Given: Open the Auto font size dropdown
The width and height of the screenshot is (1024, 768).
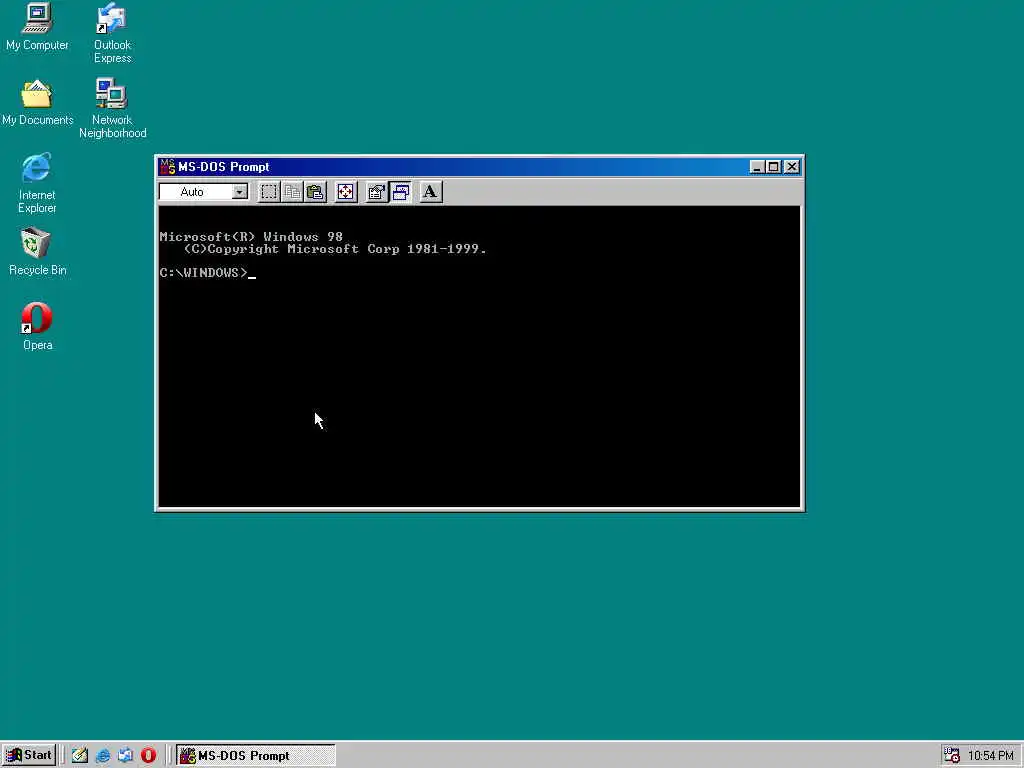Looking at the screenshot, I should pos(240,192).
